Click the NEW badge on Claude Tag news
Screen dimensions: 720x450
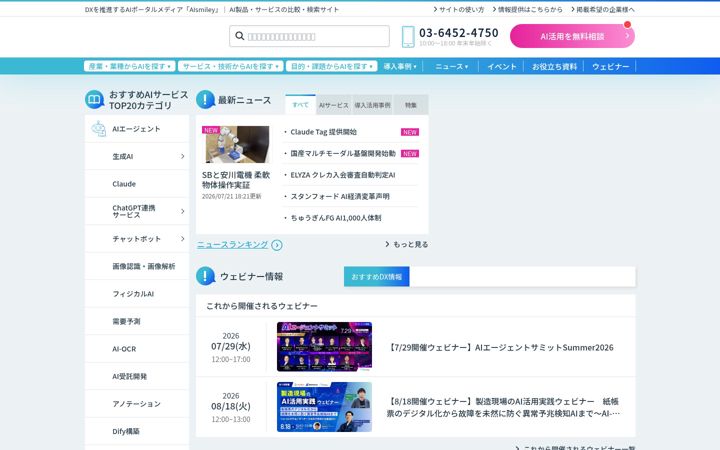[x=410, y=132]
